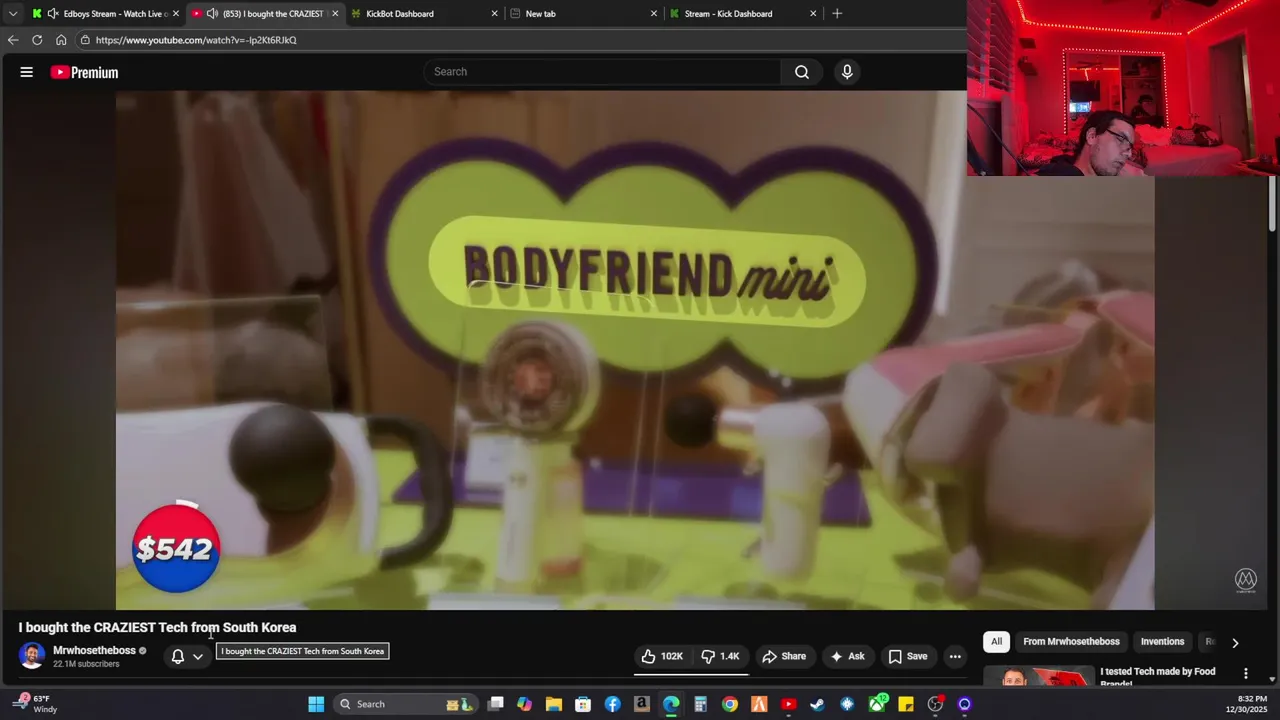Open Copilot from the taskbar
Image resolution: width=1280 pixels, height=720 pixels.
click(x=525, y=704)
